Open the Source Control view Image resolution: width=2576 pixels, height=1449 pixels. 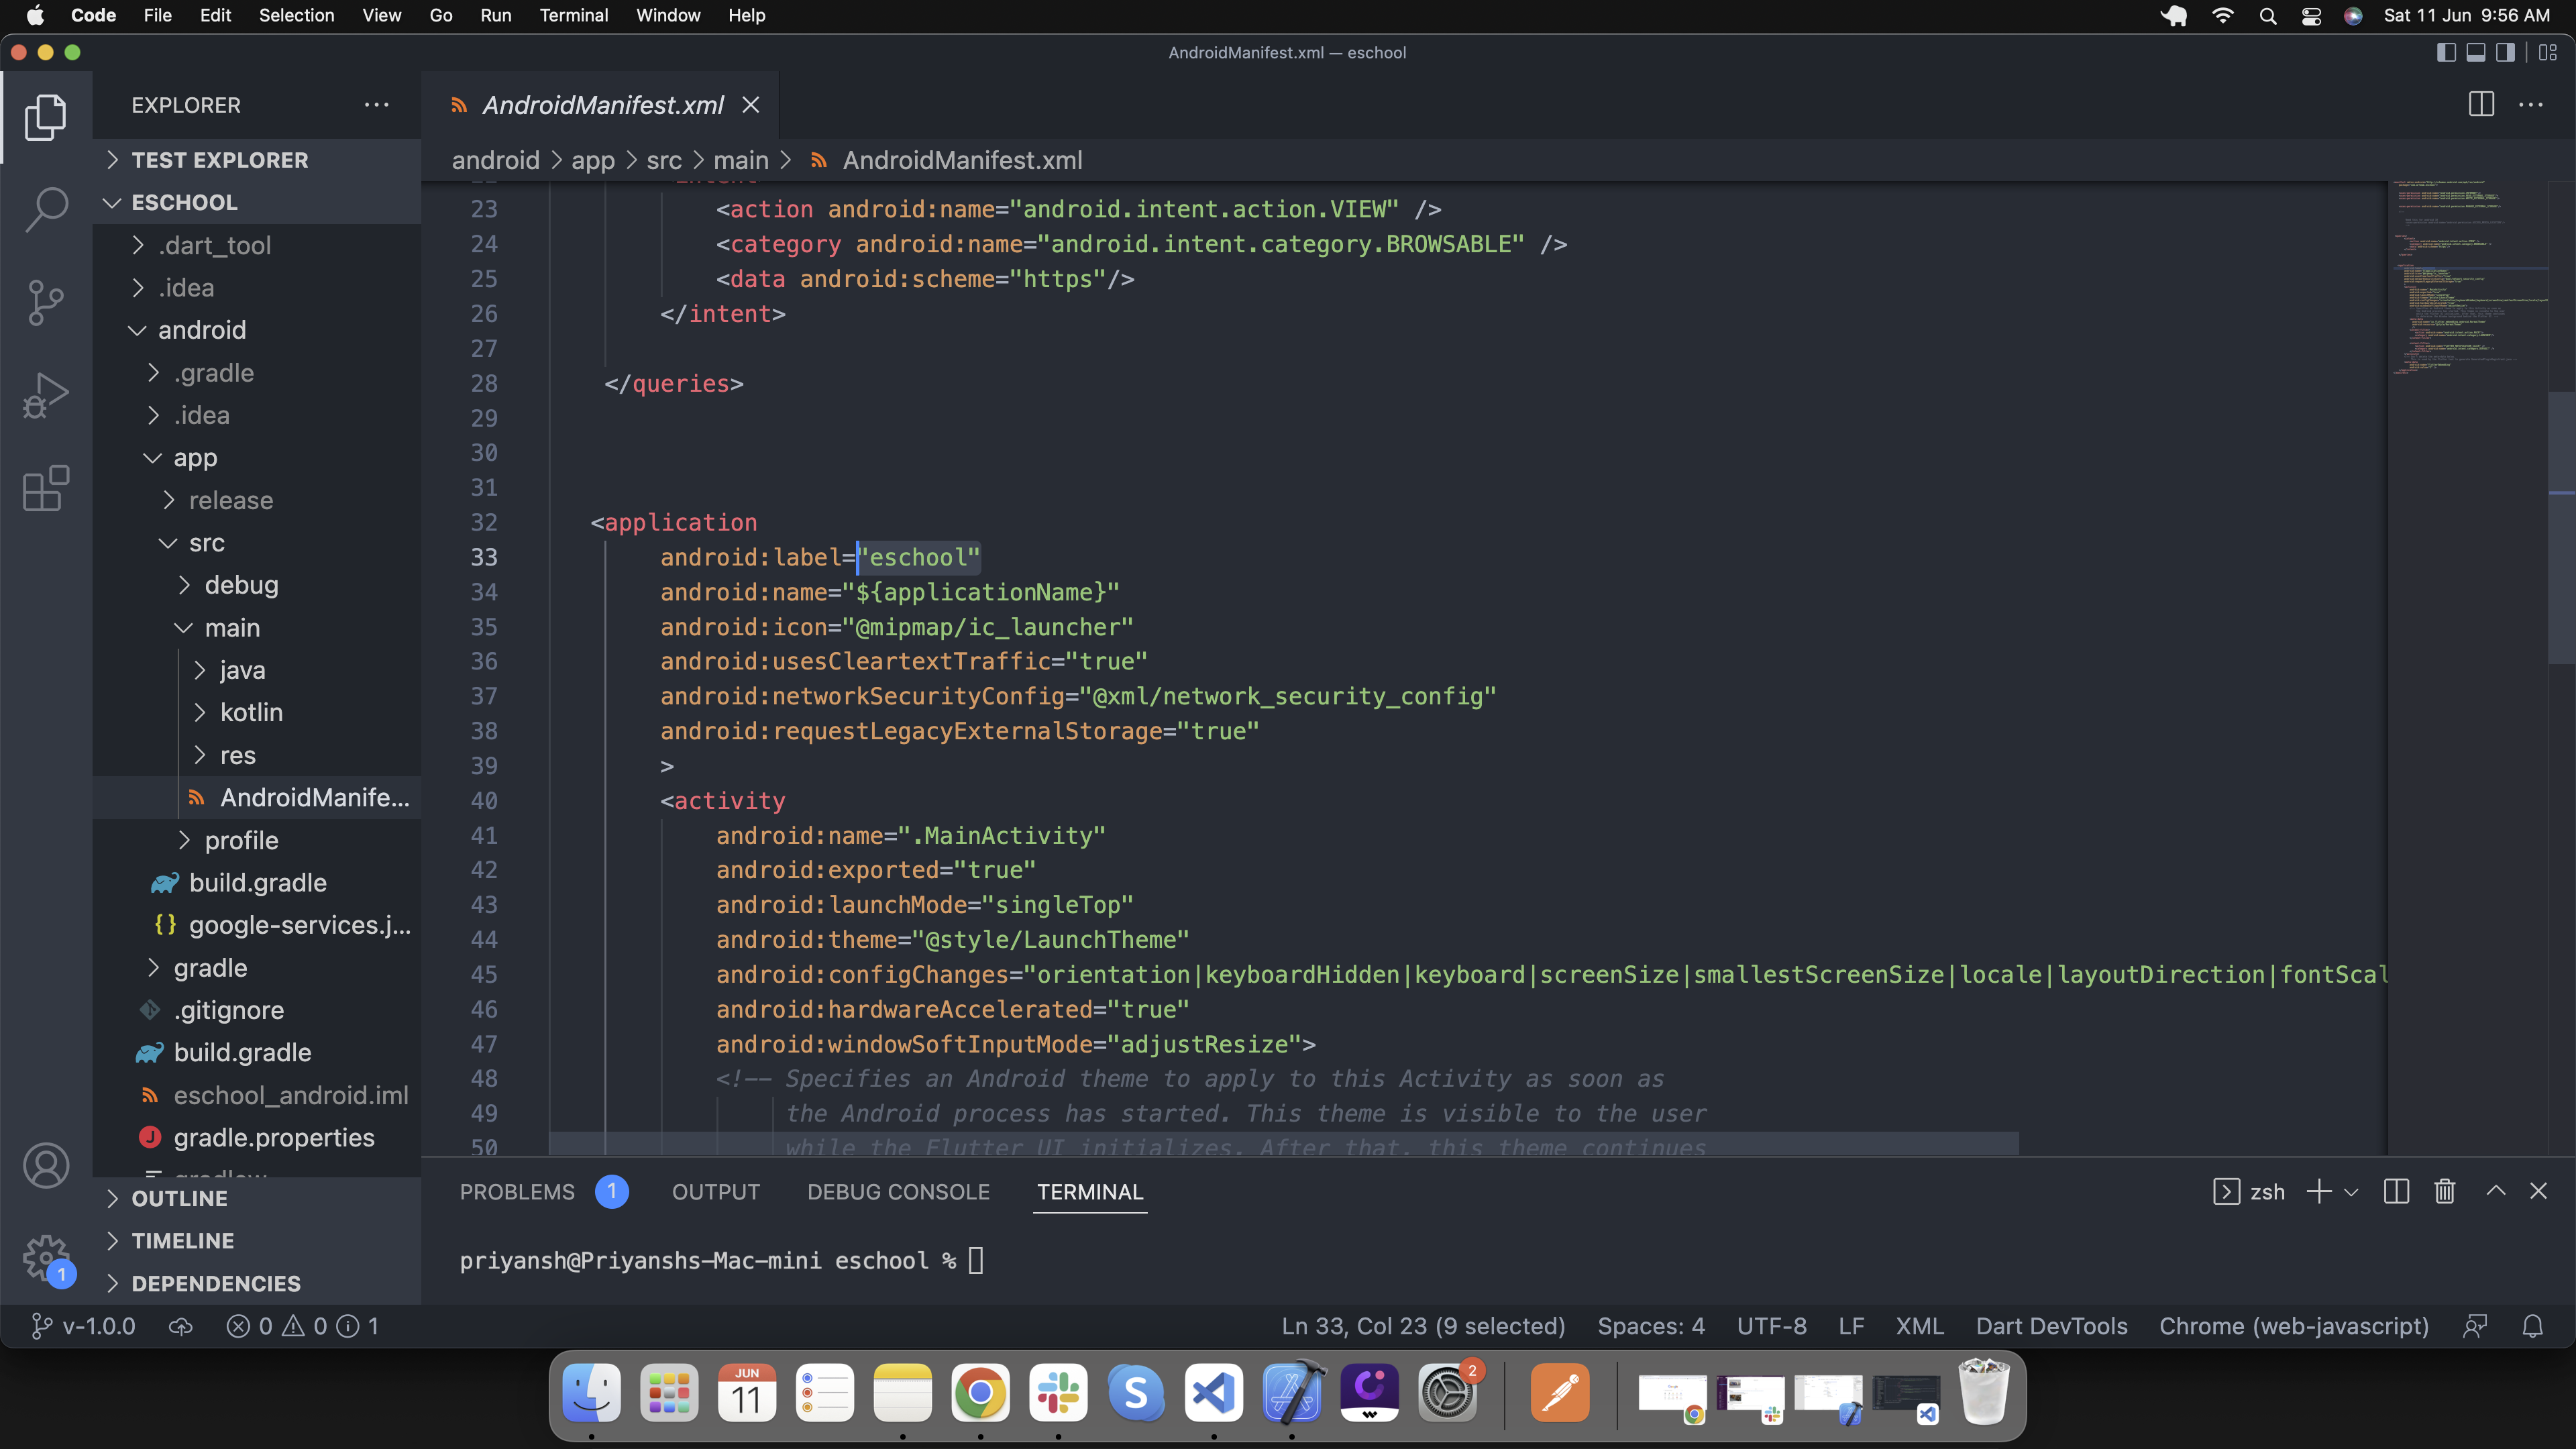[46, 302]
